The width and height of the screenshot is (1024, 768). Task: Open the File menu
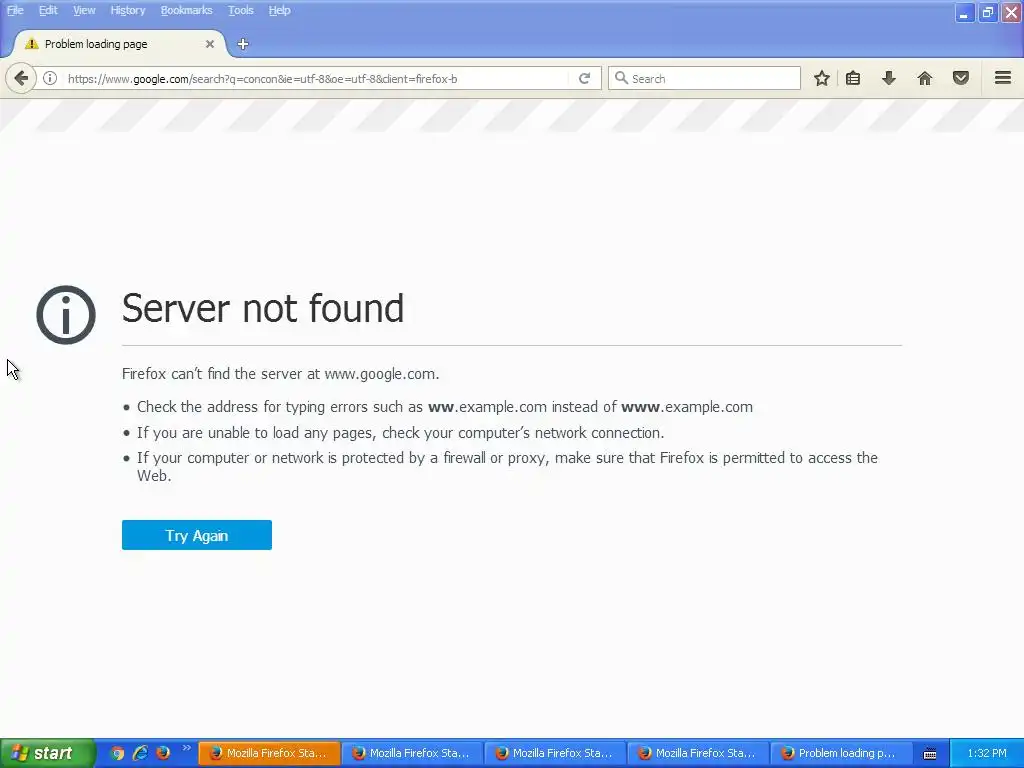pos(15,10)
